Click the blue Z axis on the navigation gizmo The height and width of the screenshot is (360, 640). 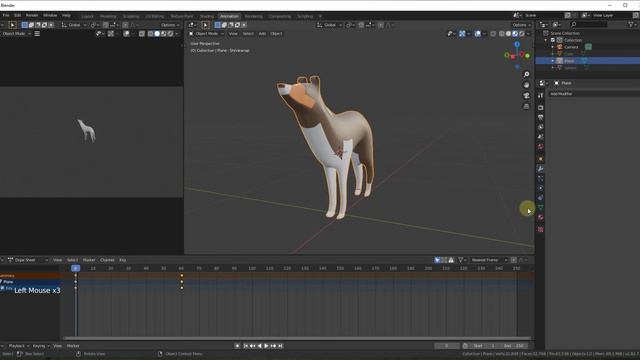click(517, 44)
